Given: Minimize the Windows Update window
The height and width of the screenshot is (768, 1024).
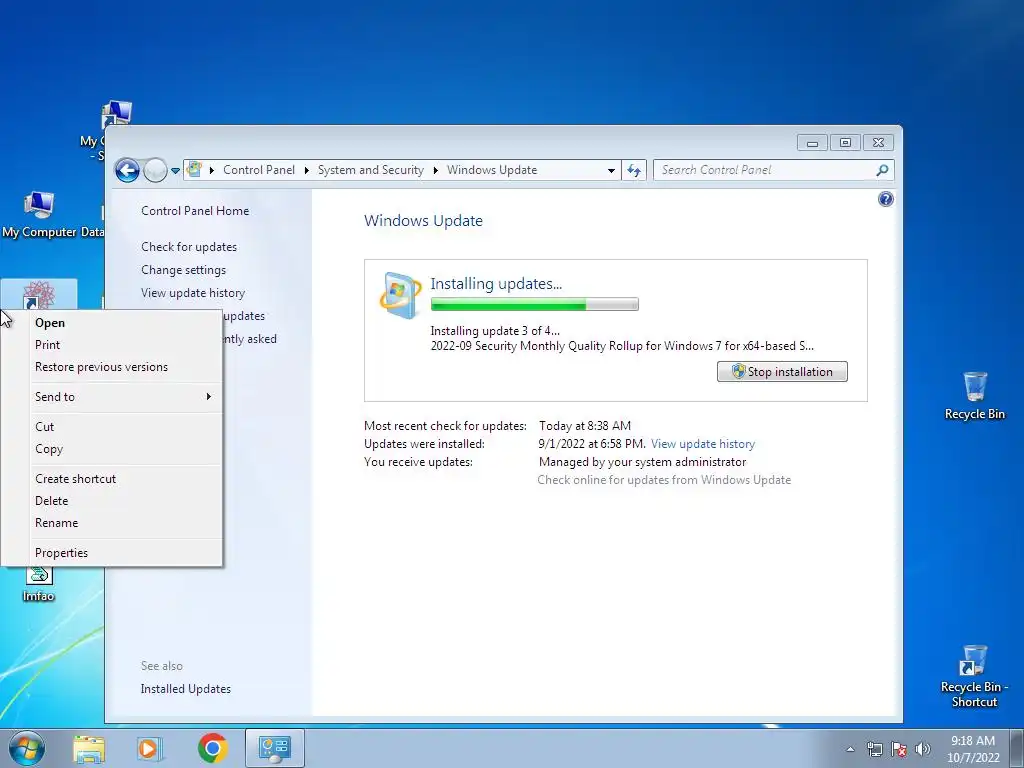Looking at the screenshot, I should [x=812, y=142].
